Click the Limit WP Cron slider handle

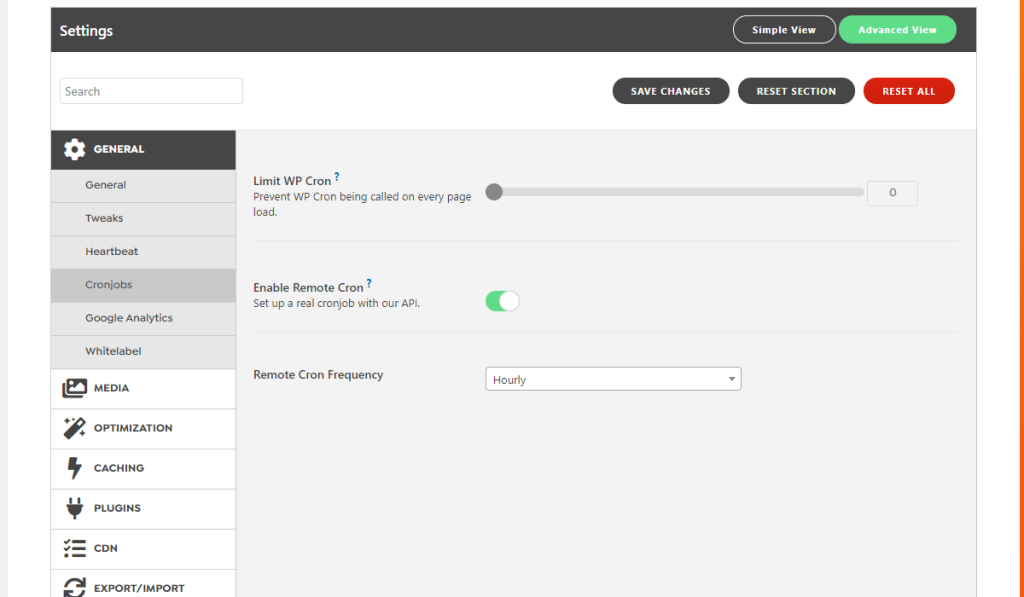494,192
